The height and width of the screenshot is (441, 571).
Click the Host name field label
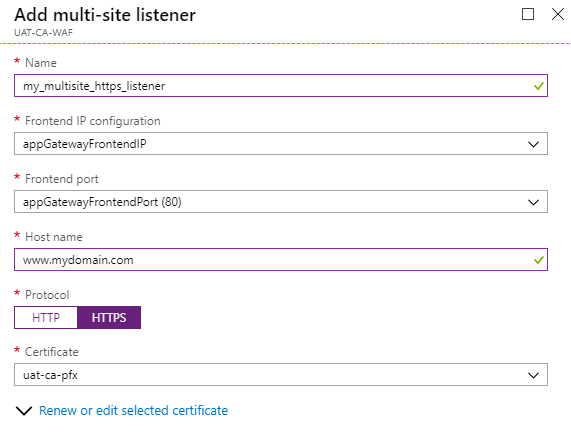click(x=54, y=237)
